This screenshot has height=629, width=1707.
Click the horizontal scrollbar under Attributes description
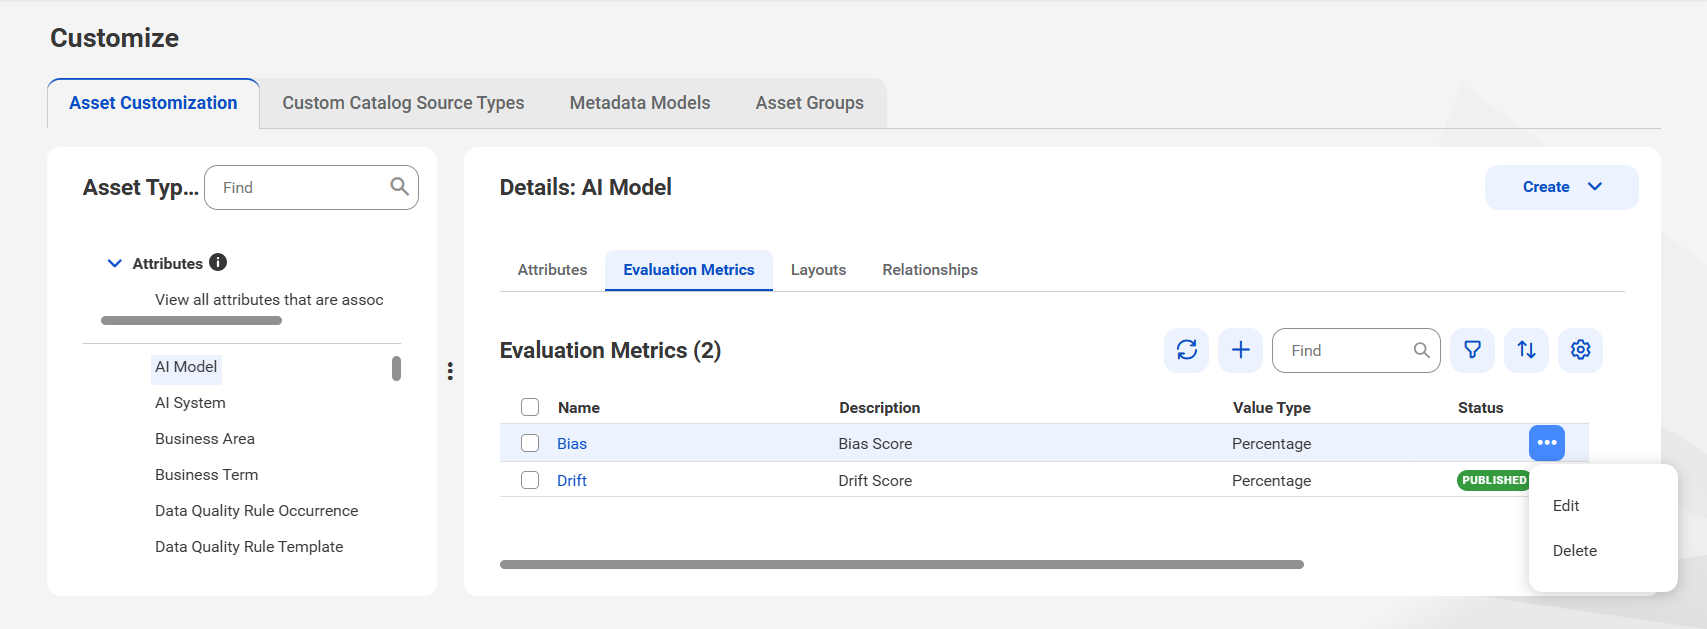point(191,321)
